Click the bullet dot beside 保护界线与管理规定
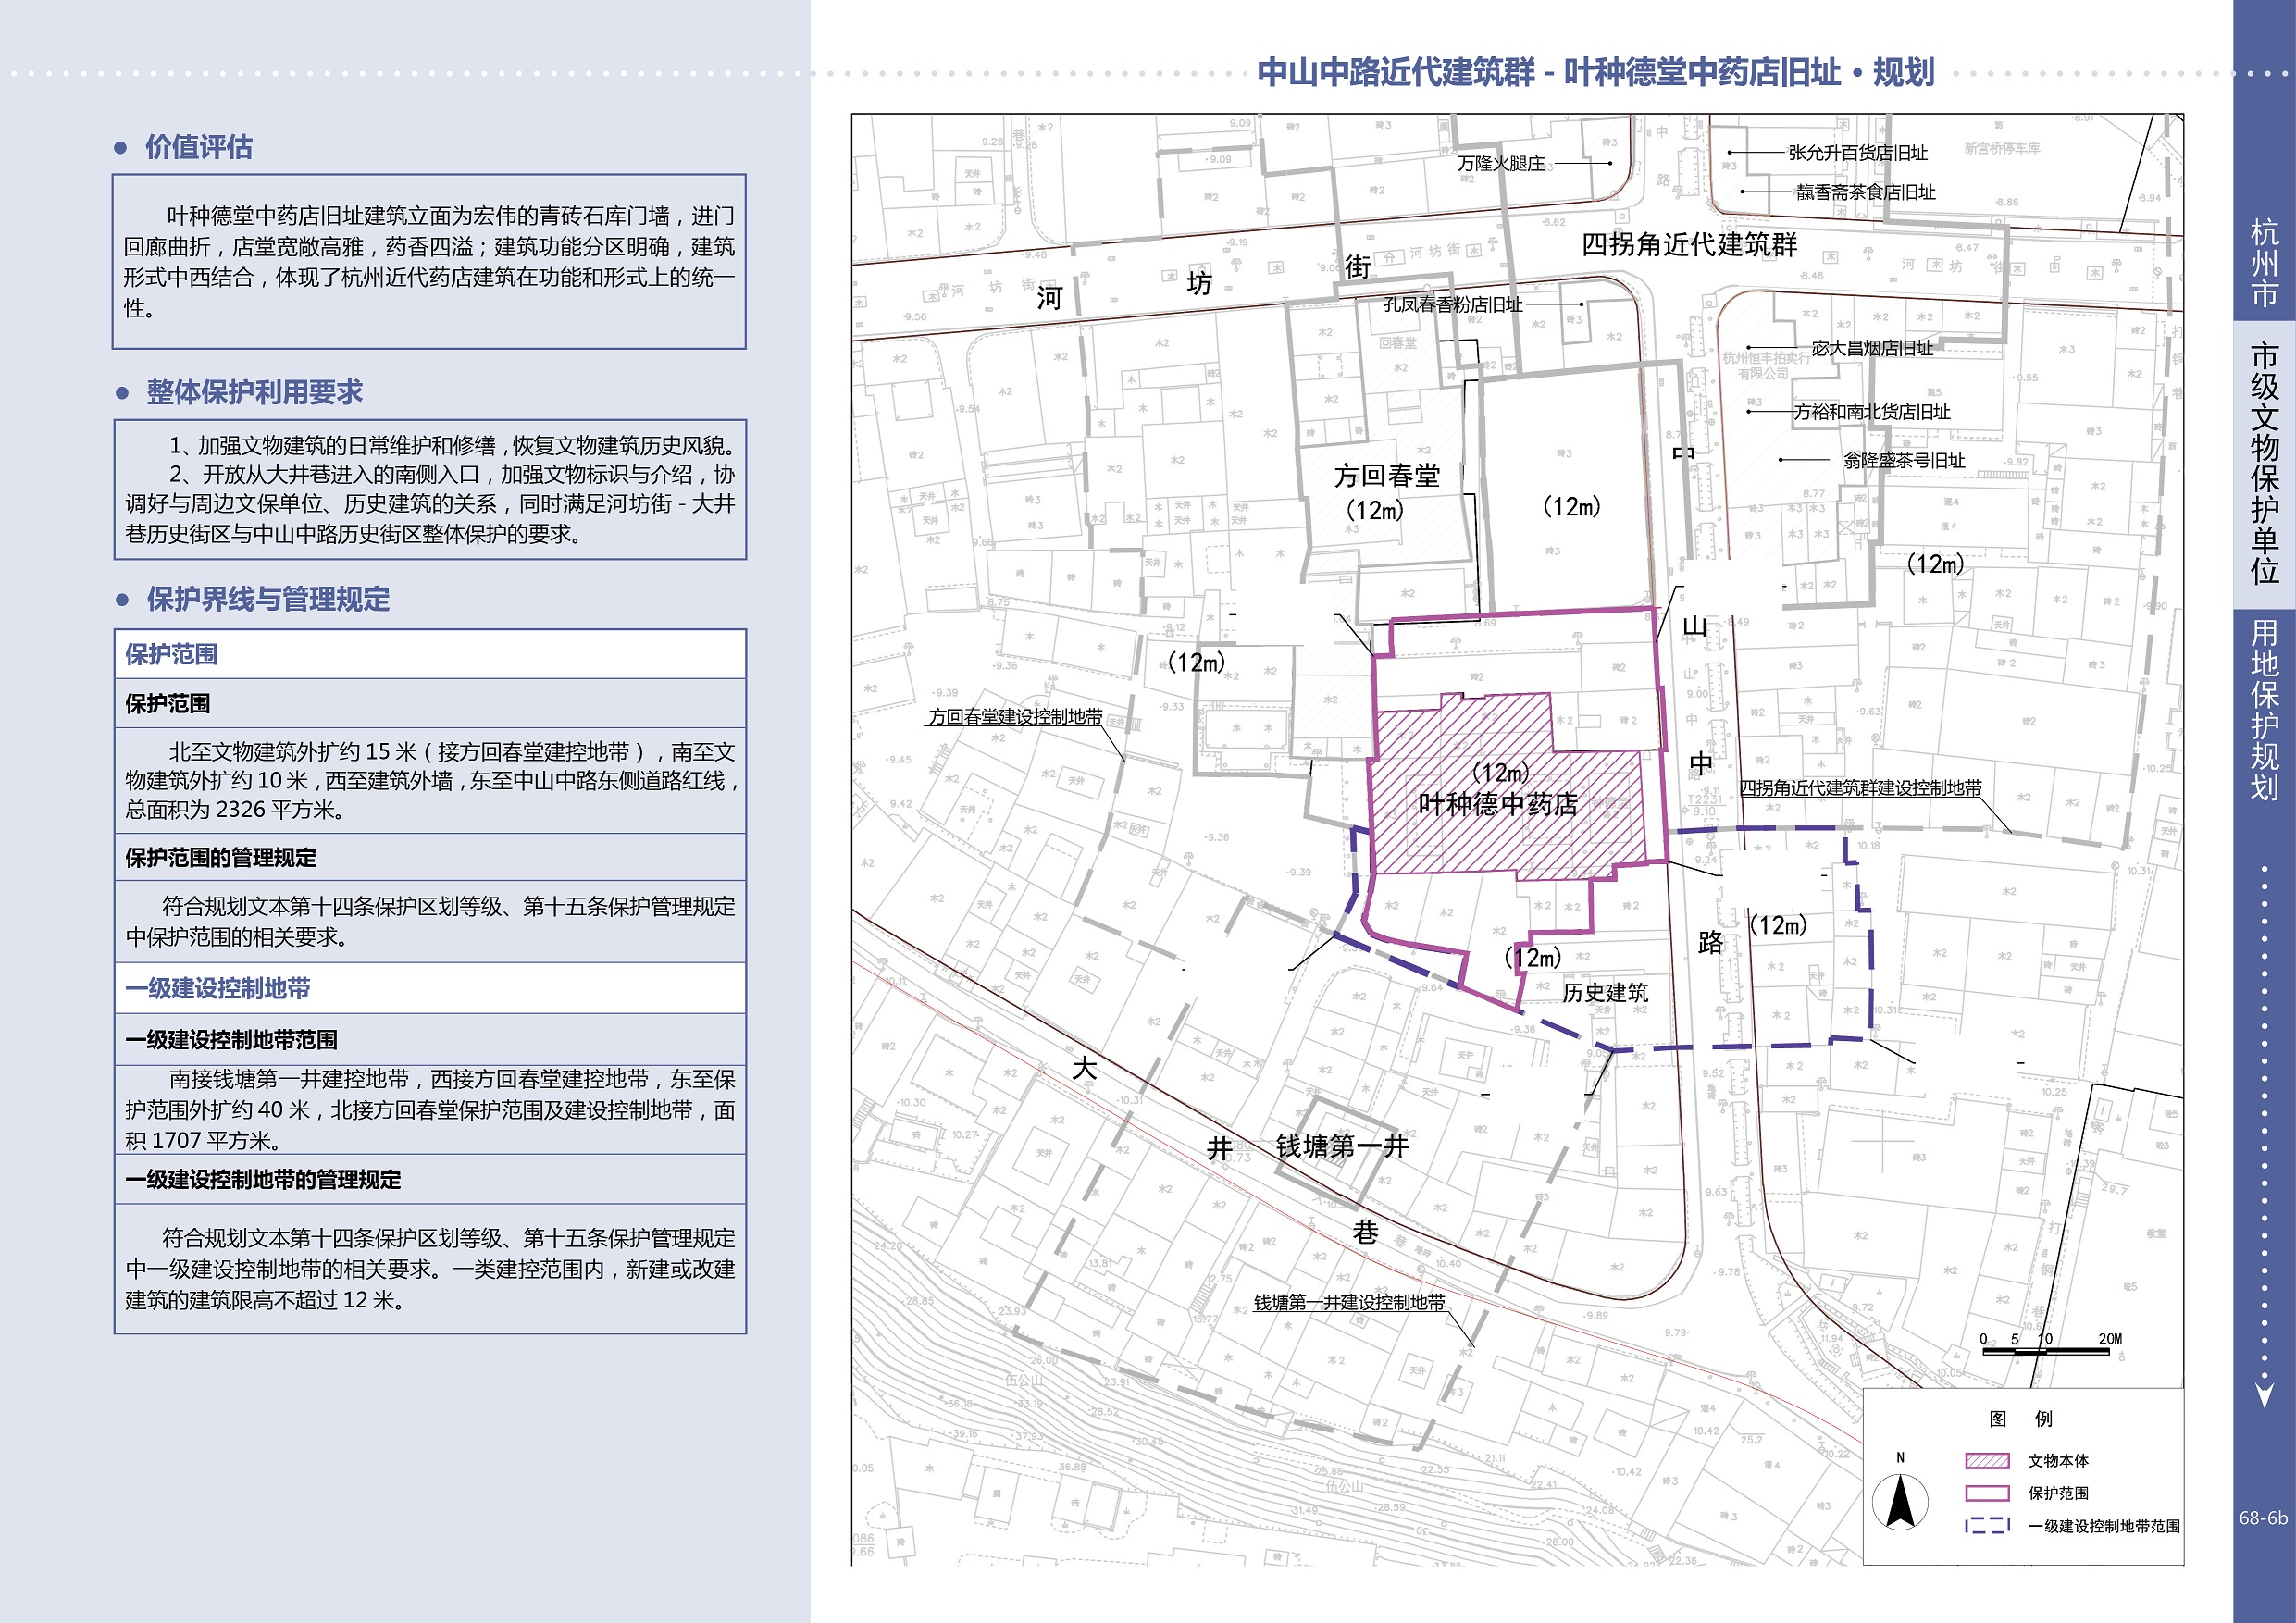Viewport: 2296px width, 1623px height. click(x=122, y=600)
